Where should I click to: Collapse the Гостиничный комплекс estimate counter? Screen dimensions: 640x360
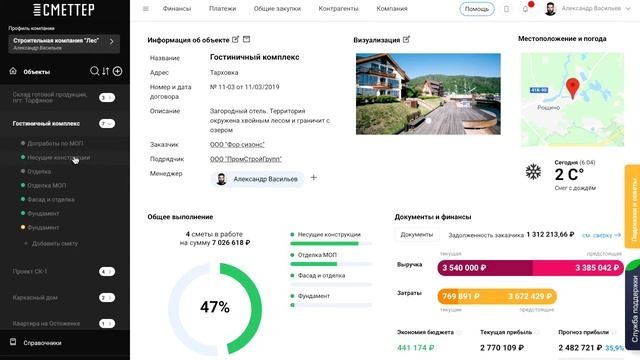pos(107,124)
